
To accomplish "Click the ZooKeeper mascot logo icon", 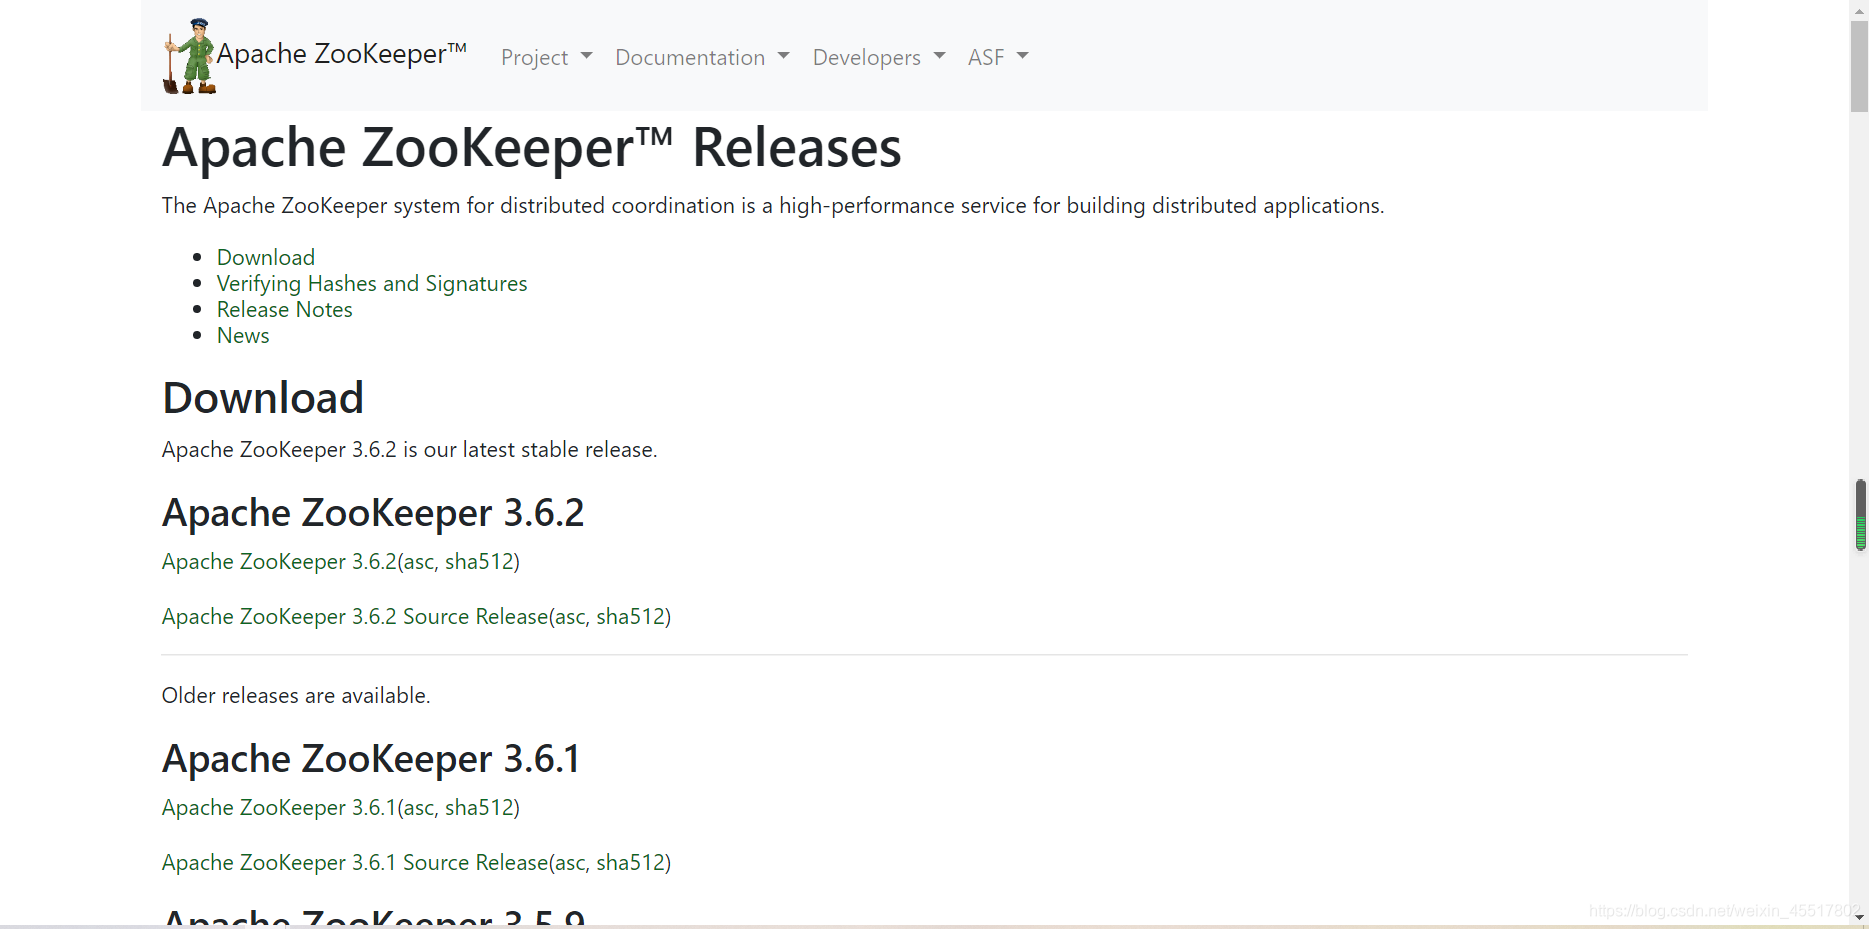I will click(189, 56).
